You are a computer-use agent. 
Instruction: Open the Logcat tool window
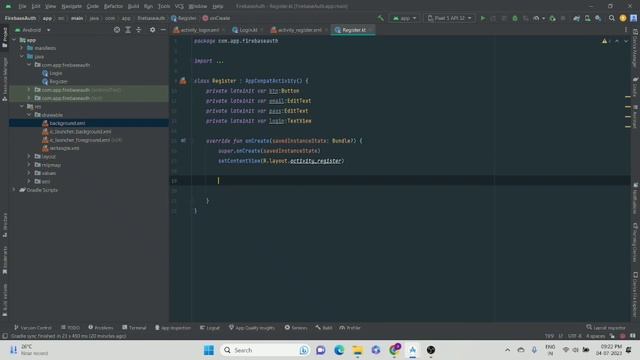point(210,328)
